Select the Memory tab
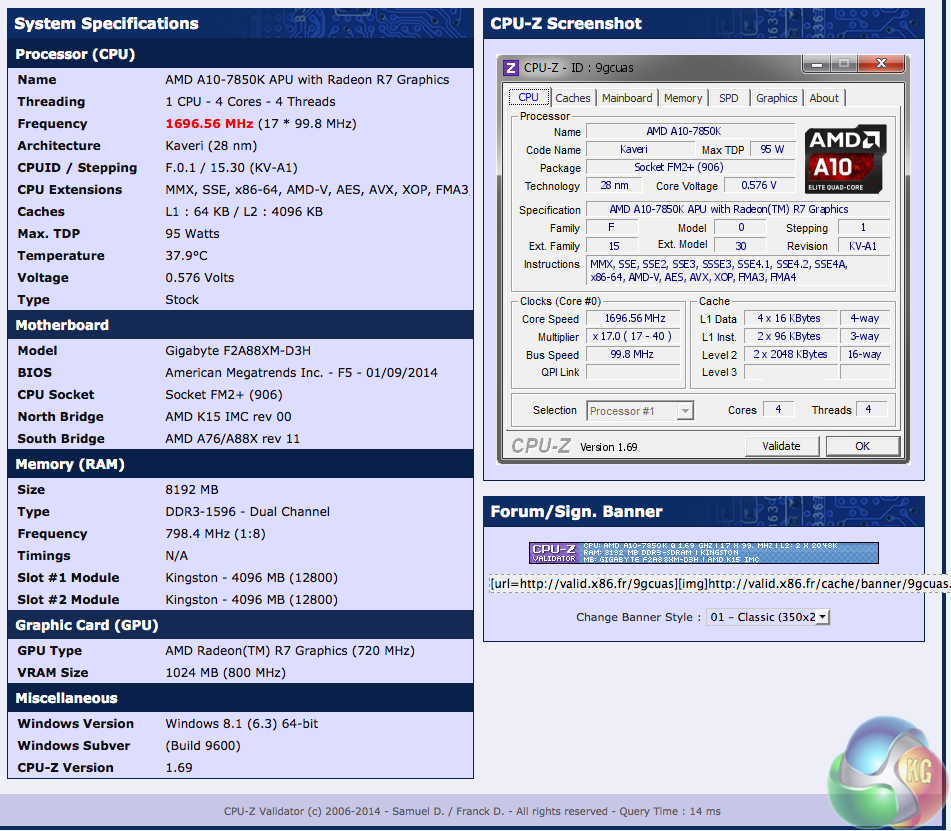 (683, 98)
